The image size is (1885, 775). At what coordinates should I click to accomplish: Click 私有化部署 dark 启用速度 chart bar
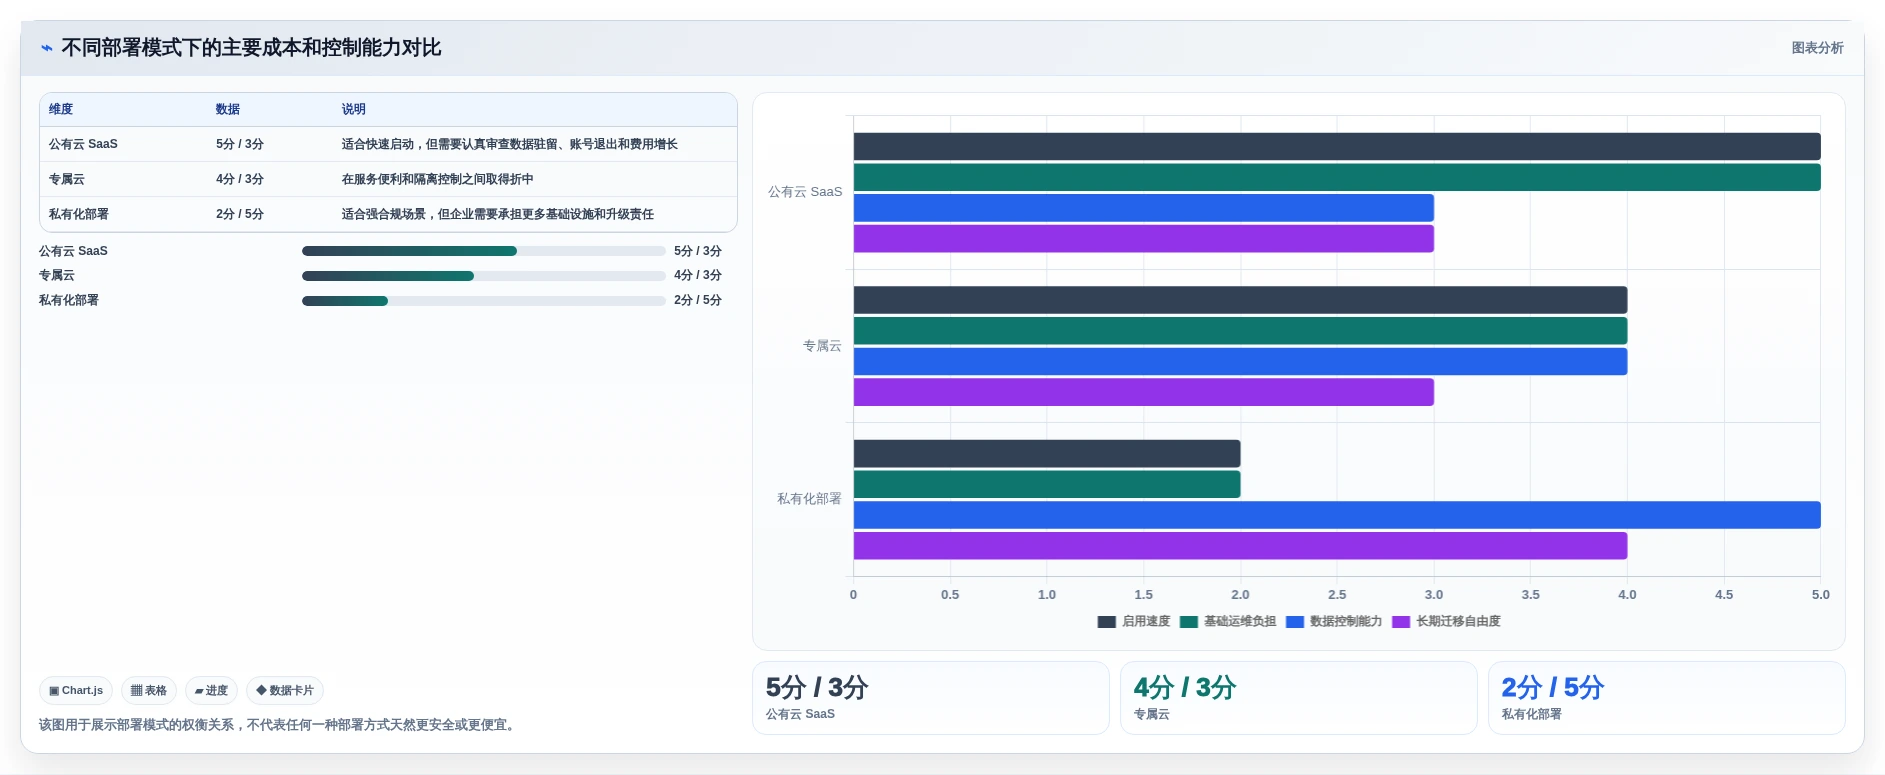pyautogui.click(x=1047, y=453)
